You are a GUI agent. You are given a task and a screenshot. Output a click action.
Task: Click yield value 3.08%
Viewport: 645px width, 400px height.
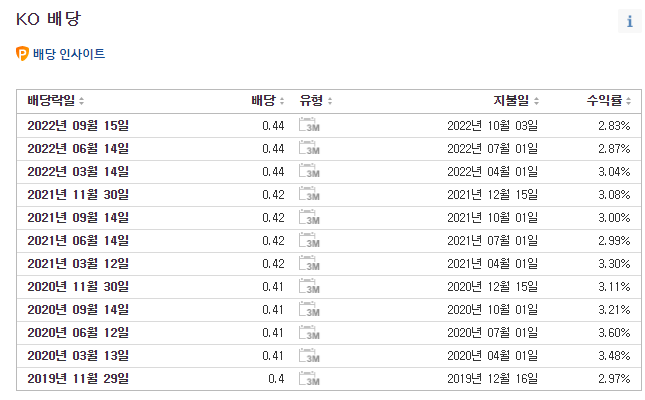click(x=614, y=195)
